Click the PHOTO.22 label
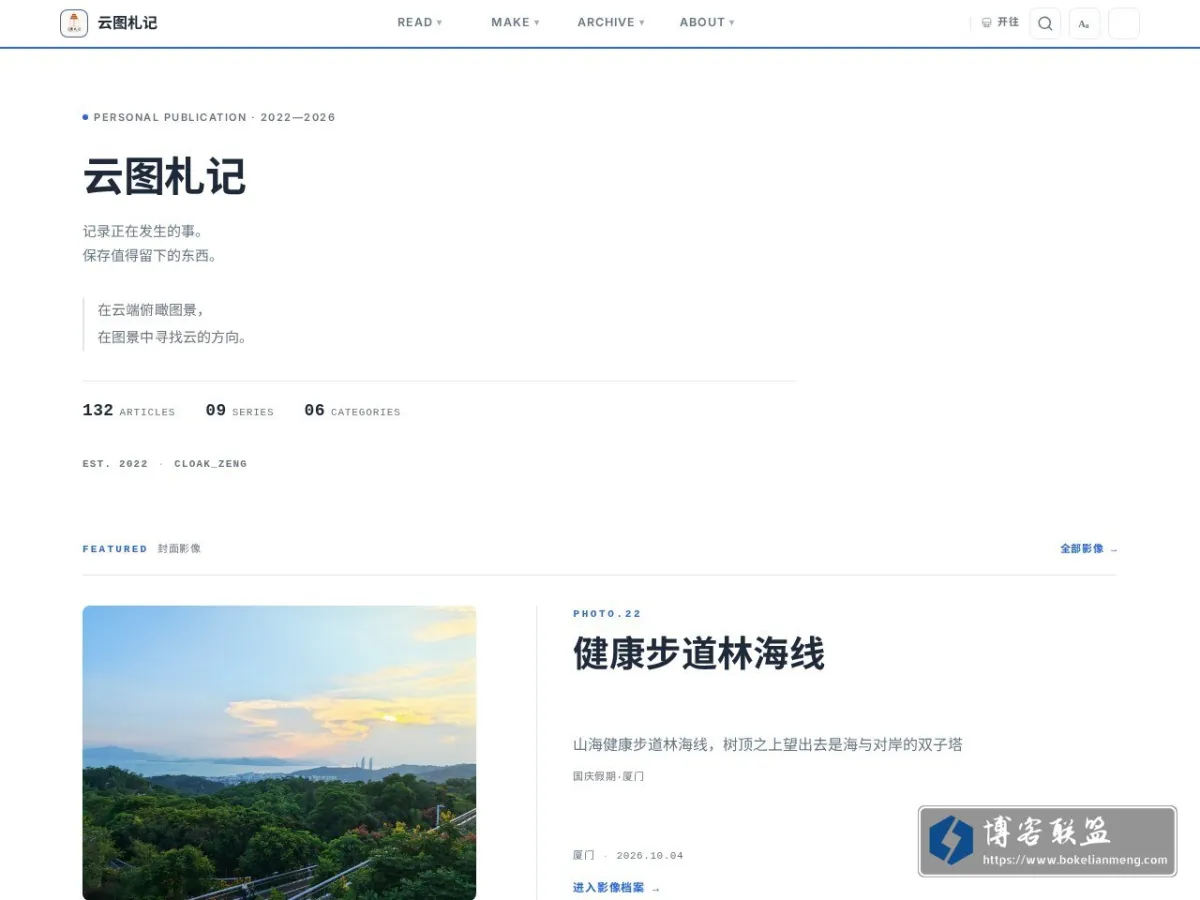 point(607,614)
